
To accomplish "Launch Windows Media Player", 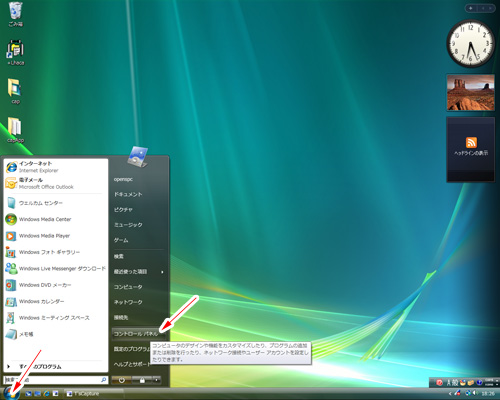I will click(56, 236).
